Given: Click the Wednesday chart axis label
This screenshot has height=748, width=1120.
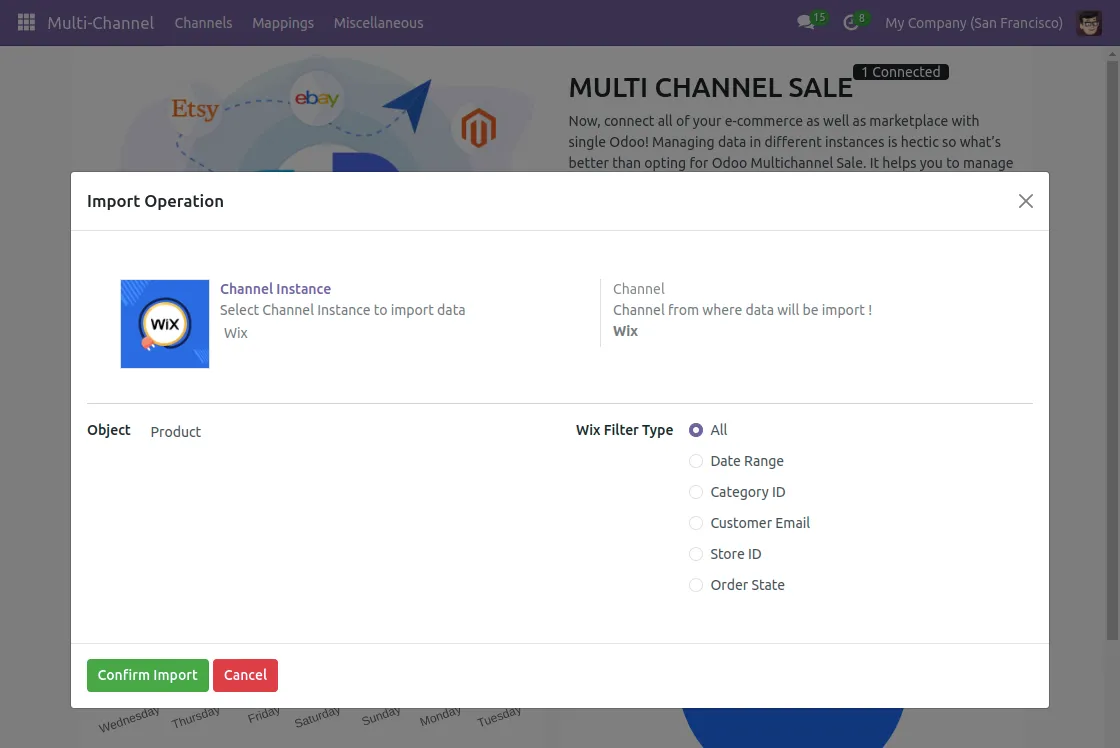Looking at the screenshot, I should [129, 719].
